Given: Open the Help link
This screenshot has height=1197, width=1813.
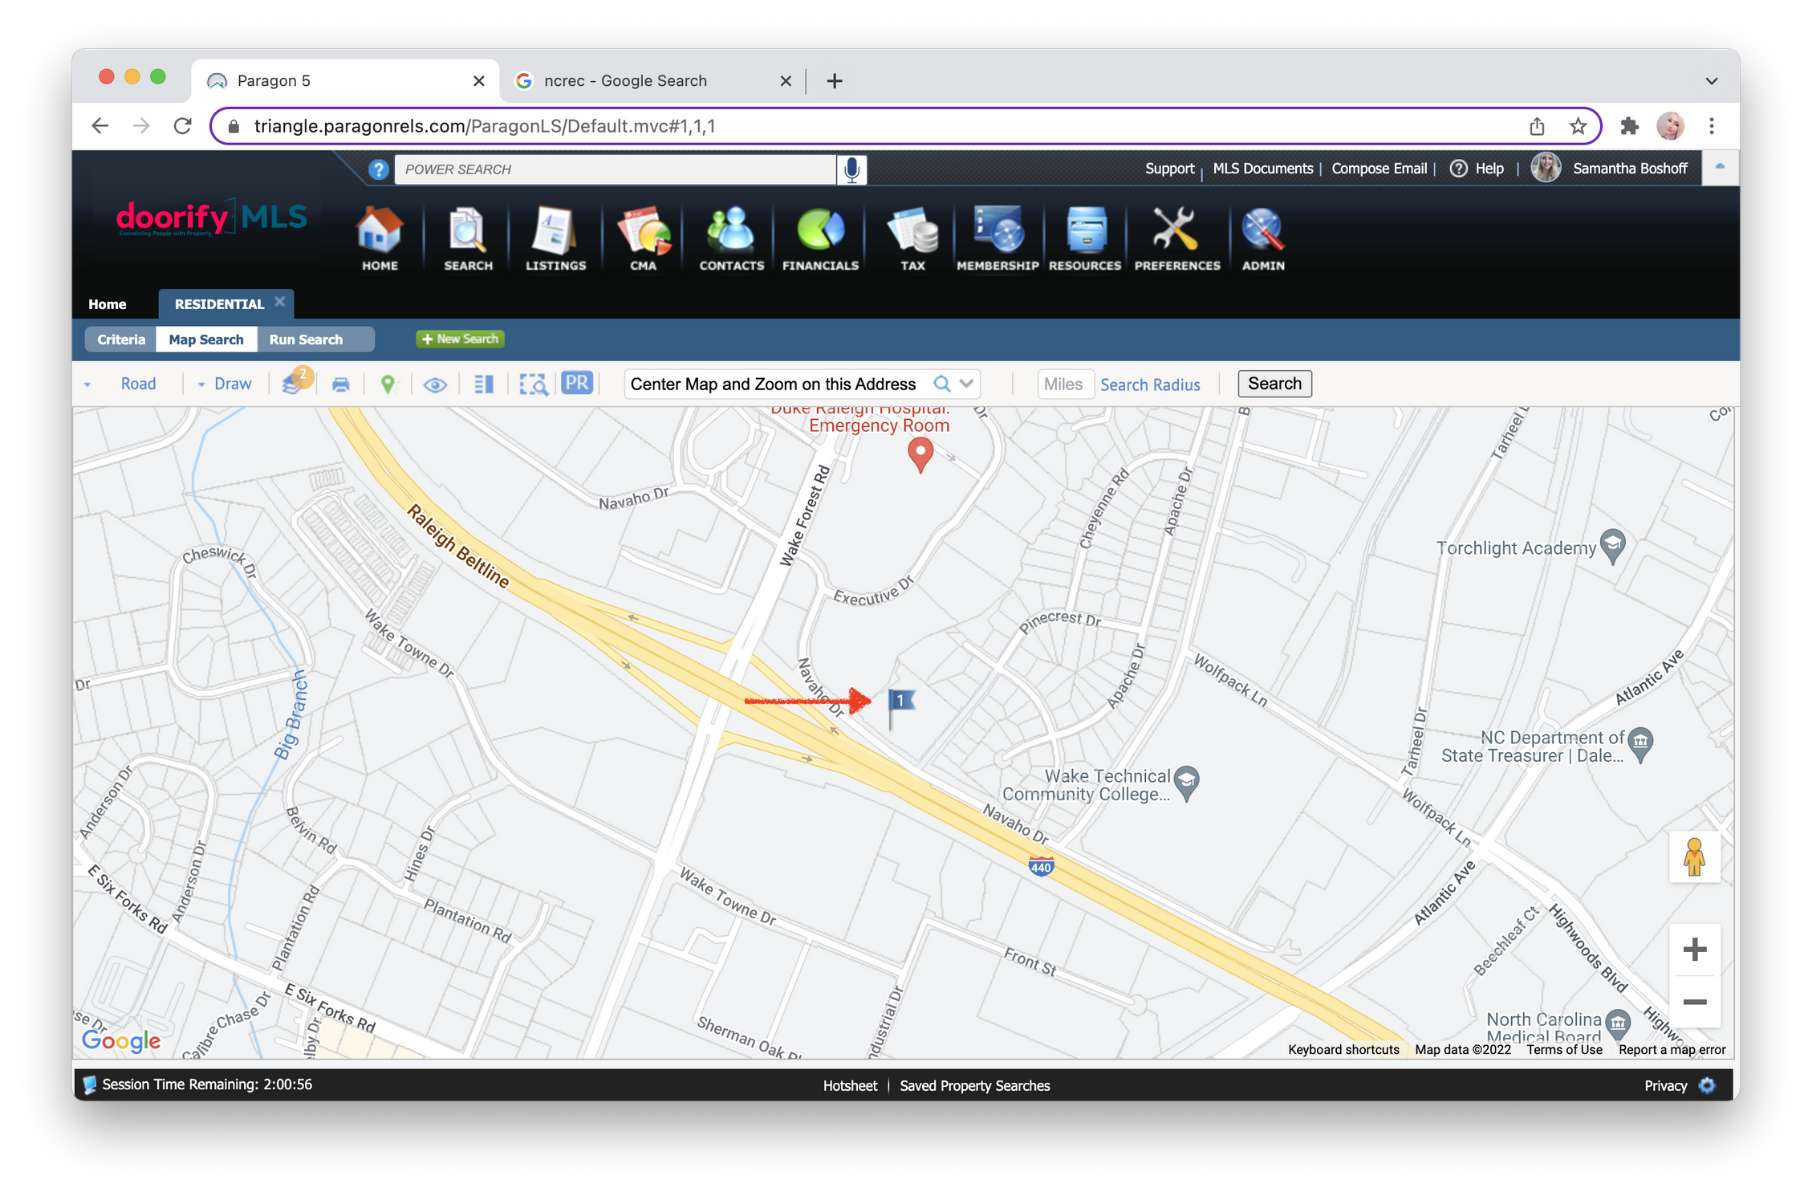Looking at the screenshot, I should [x=1477, y=169].
